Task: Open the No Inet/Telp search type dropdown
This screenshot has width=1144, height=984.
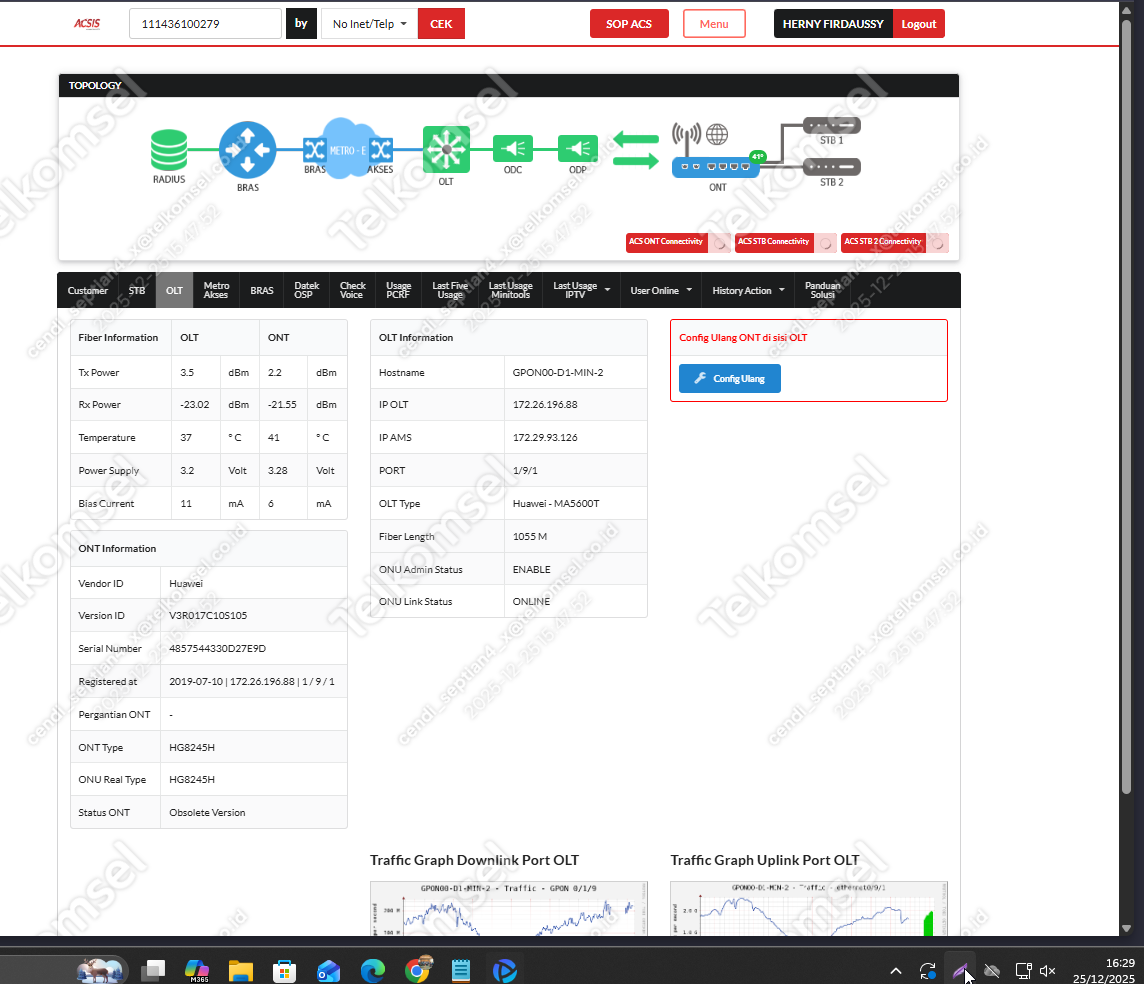Action: coord(369,24)
